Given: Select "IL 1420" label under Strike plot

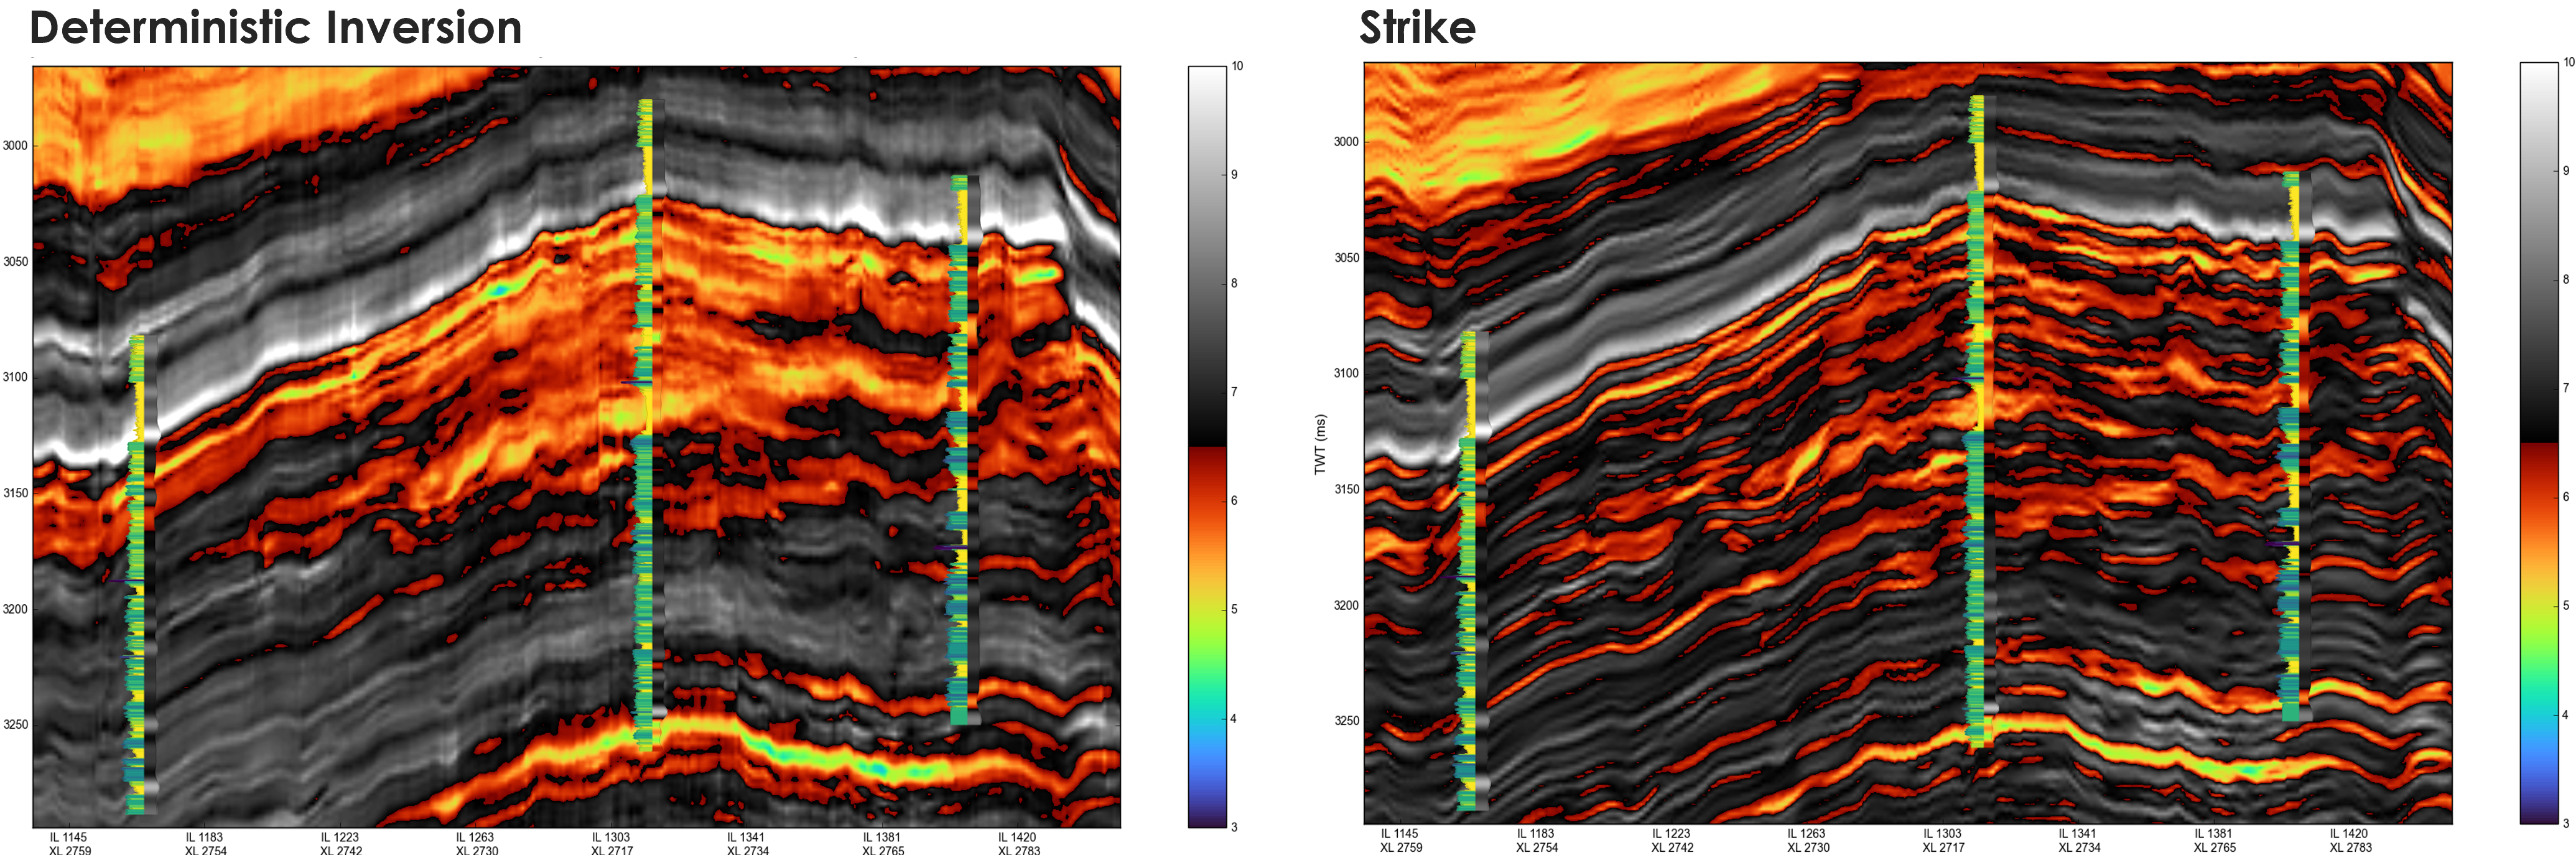Looking at the screenshot, I should tap(2349, 834).
